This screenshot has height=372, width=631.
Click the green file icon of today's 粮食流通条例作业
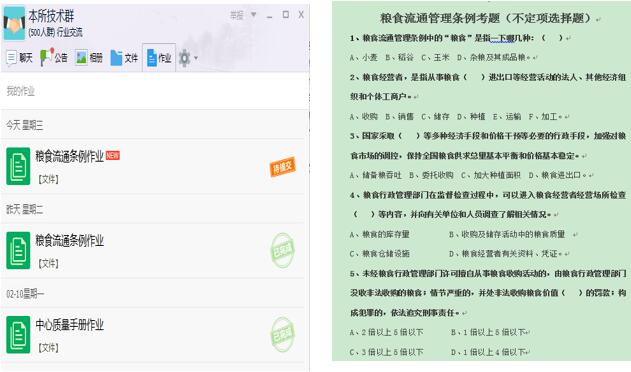(18, 166)
